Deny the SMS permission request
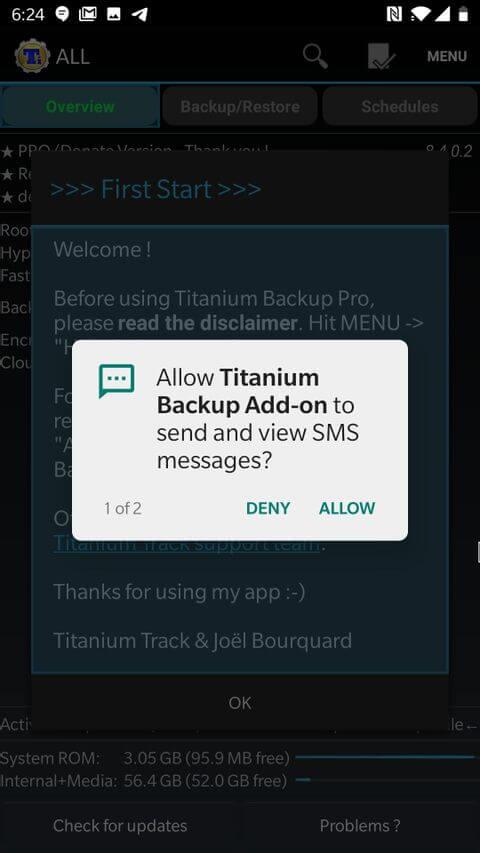This screenshot has width=480, height=853. [x=268, y=508]
